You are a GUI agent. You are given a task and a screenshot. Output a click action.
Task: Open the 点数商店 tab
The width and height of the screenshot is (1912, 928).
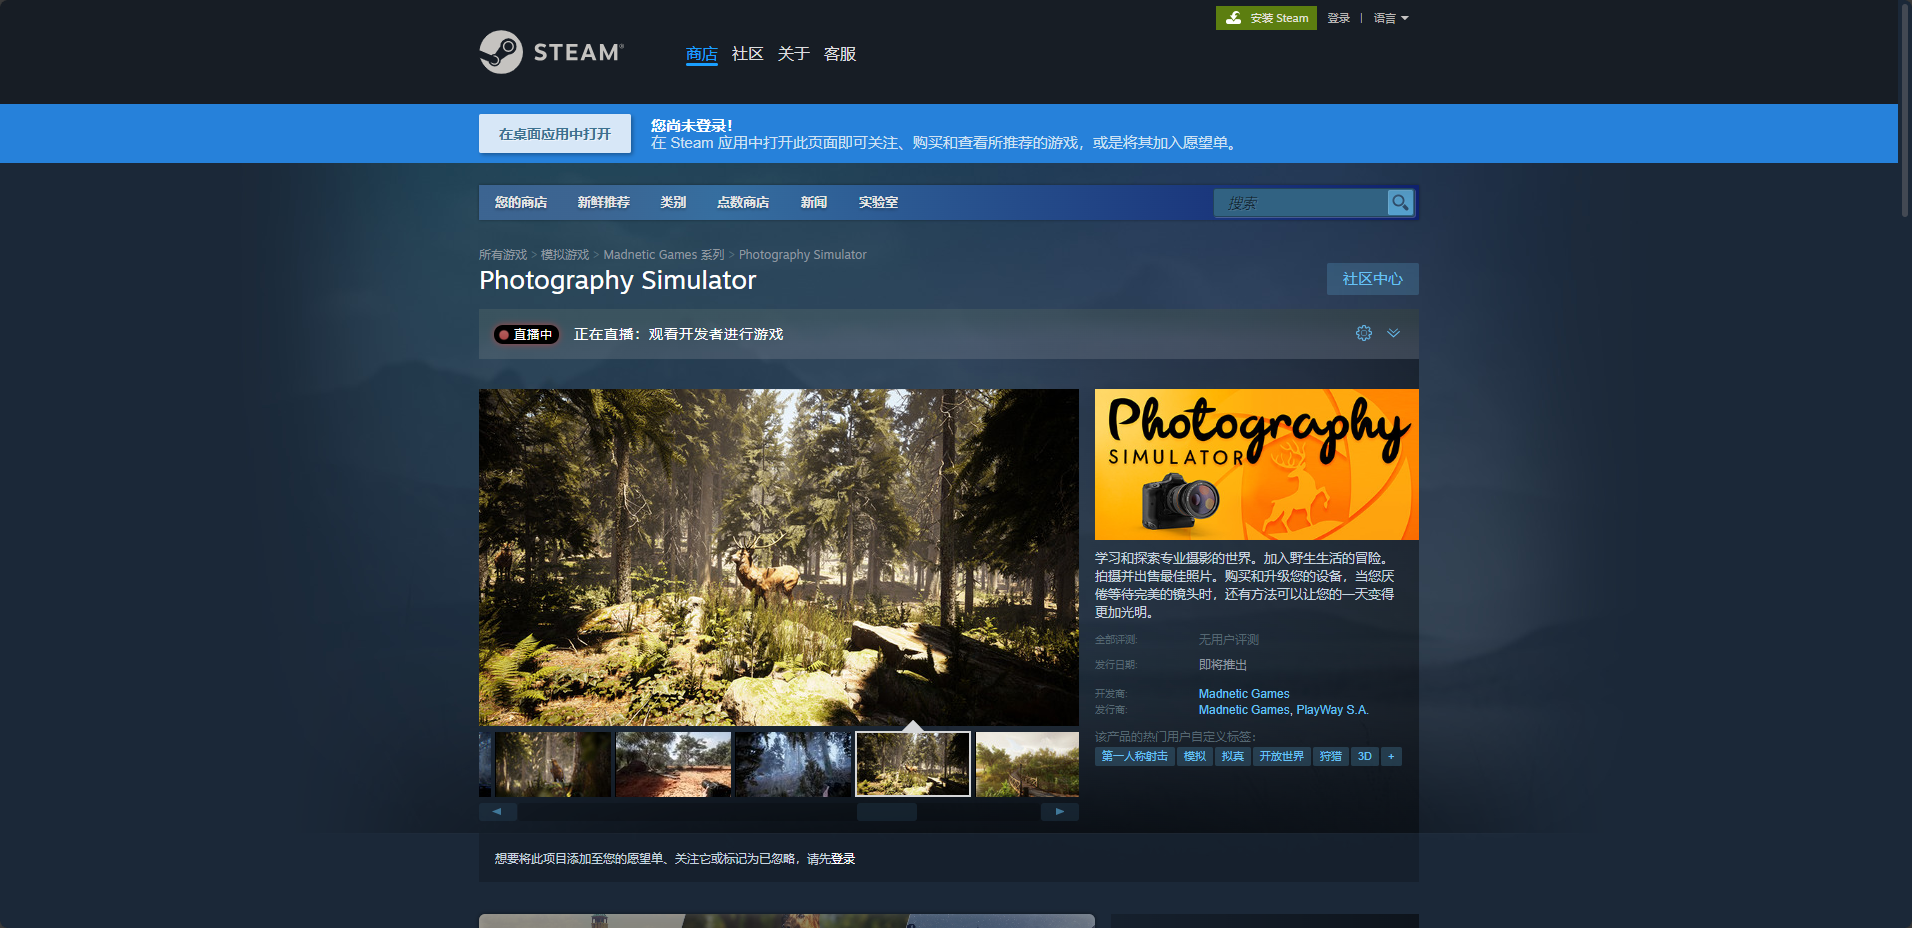coord(743,202)
